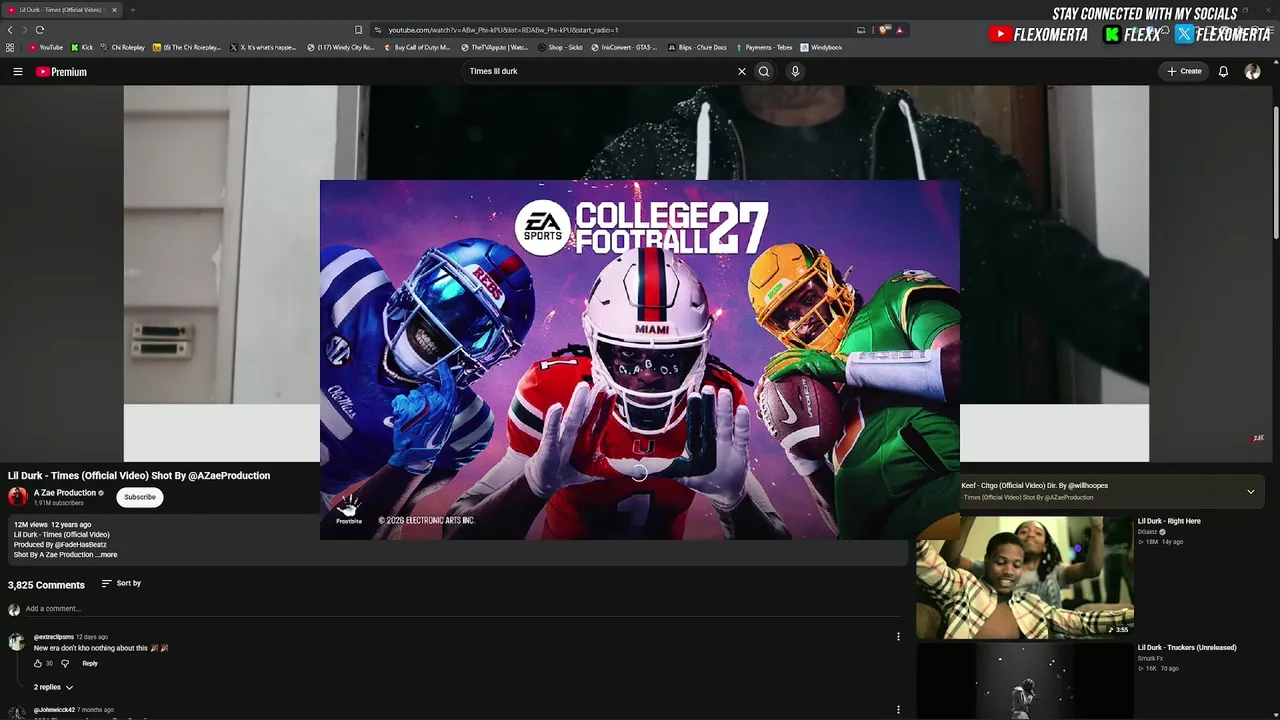Select the video title text
This screenshot has height=720, width=1280.
pos(139,476)
